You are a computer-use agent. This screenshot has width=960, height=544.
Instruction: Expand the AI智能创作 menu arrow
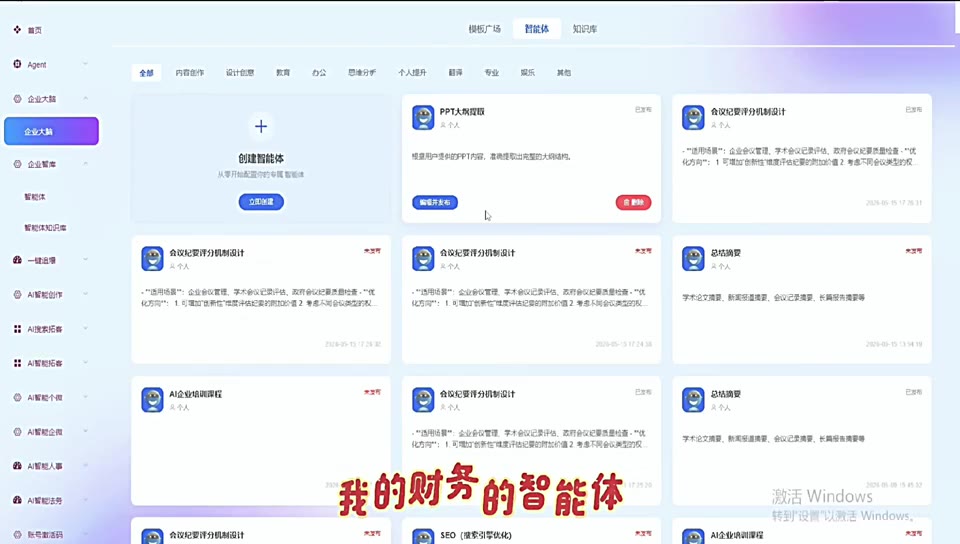pos(85,294)
